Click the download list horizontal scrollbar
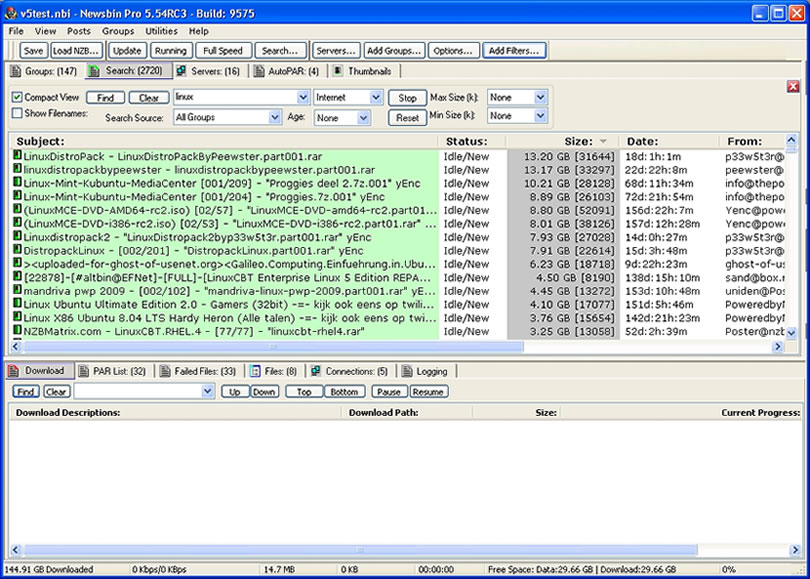Screen dimensions: 810x579 (360, 550)
